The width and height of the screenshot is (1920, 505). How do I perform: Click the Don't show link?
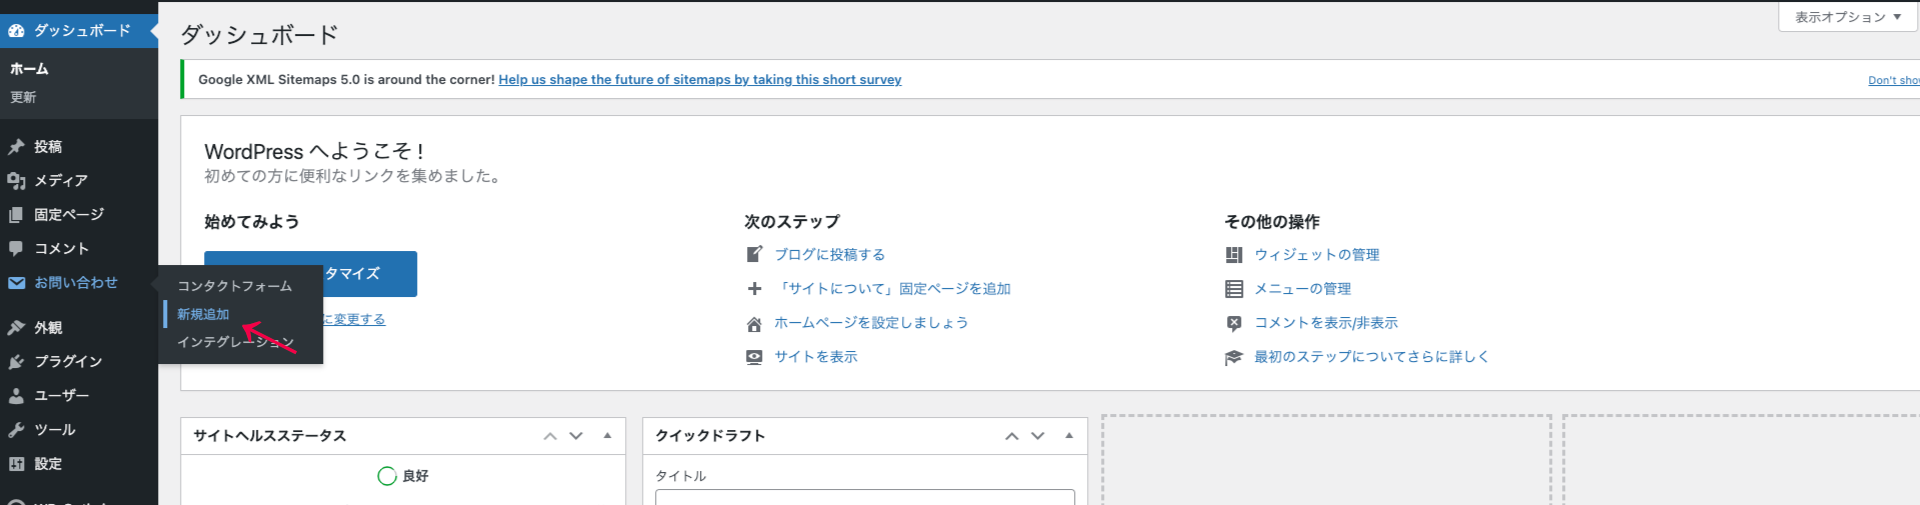click(x=1893, y=80)
